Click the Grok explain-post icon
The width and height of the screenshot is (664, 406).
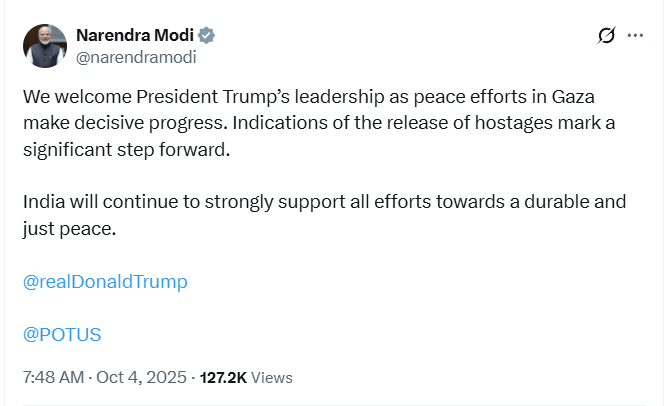pos(606,37)
